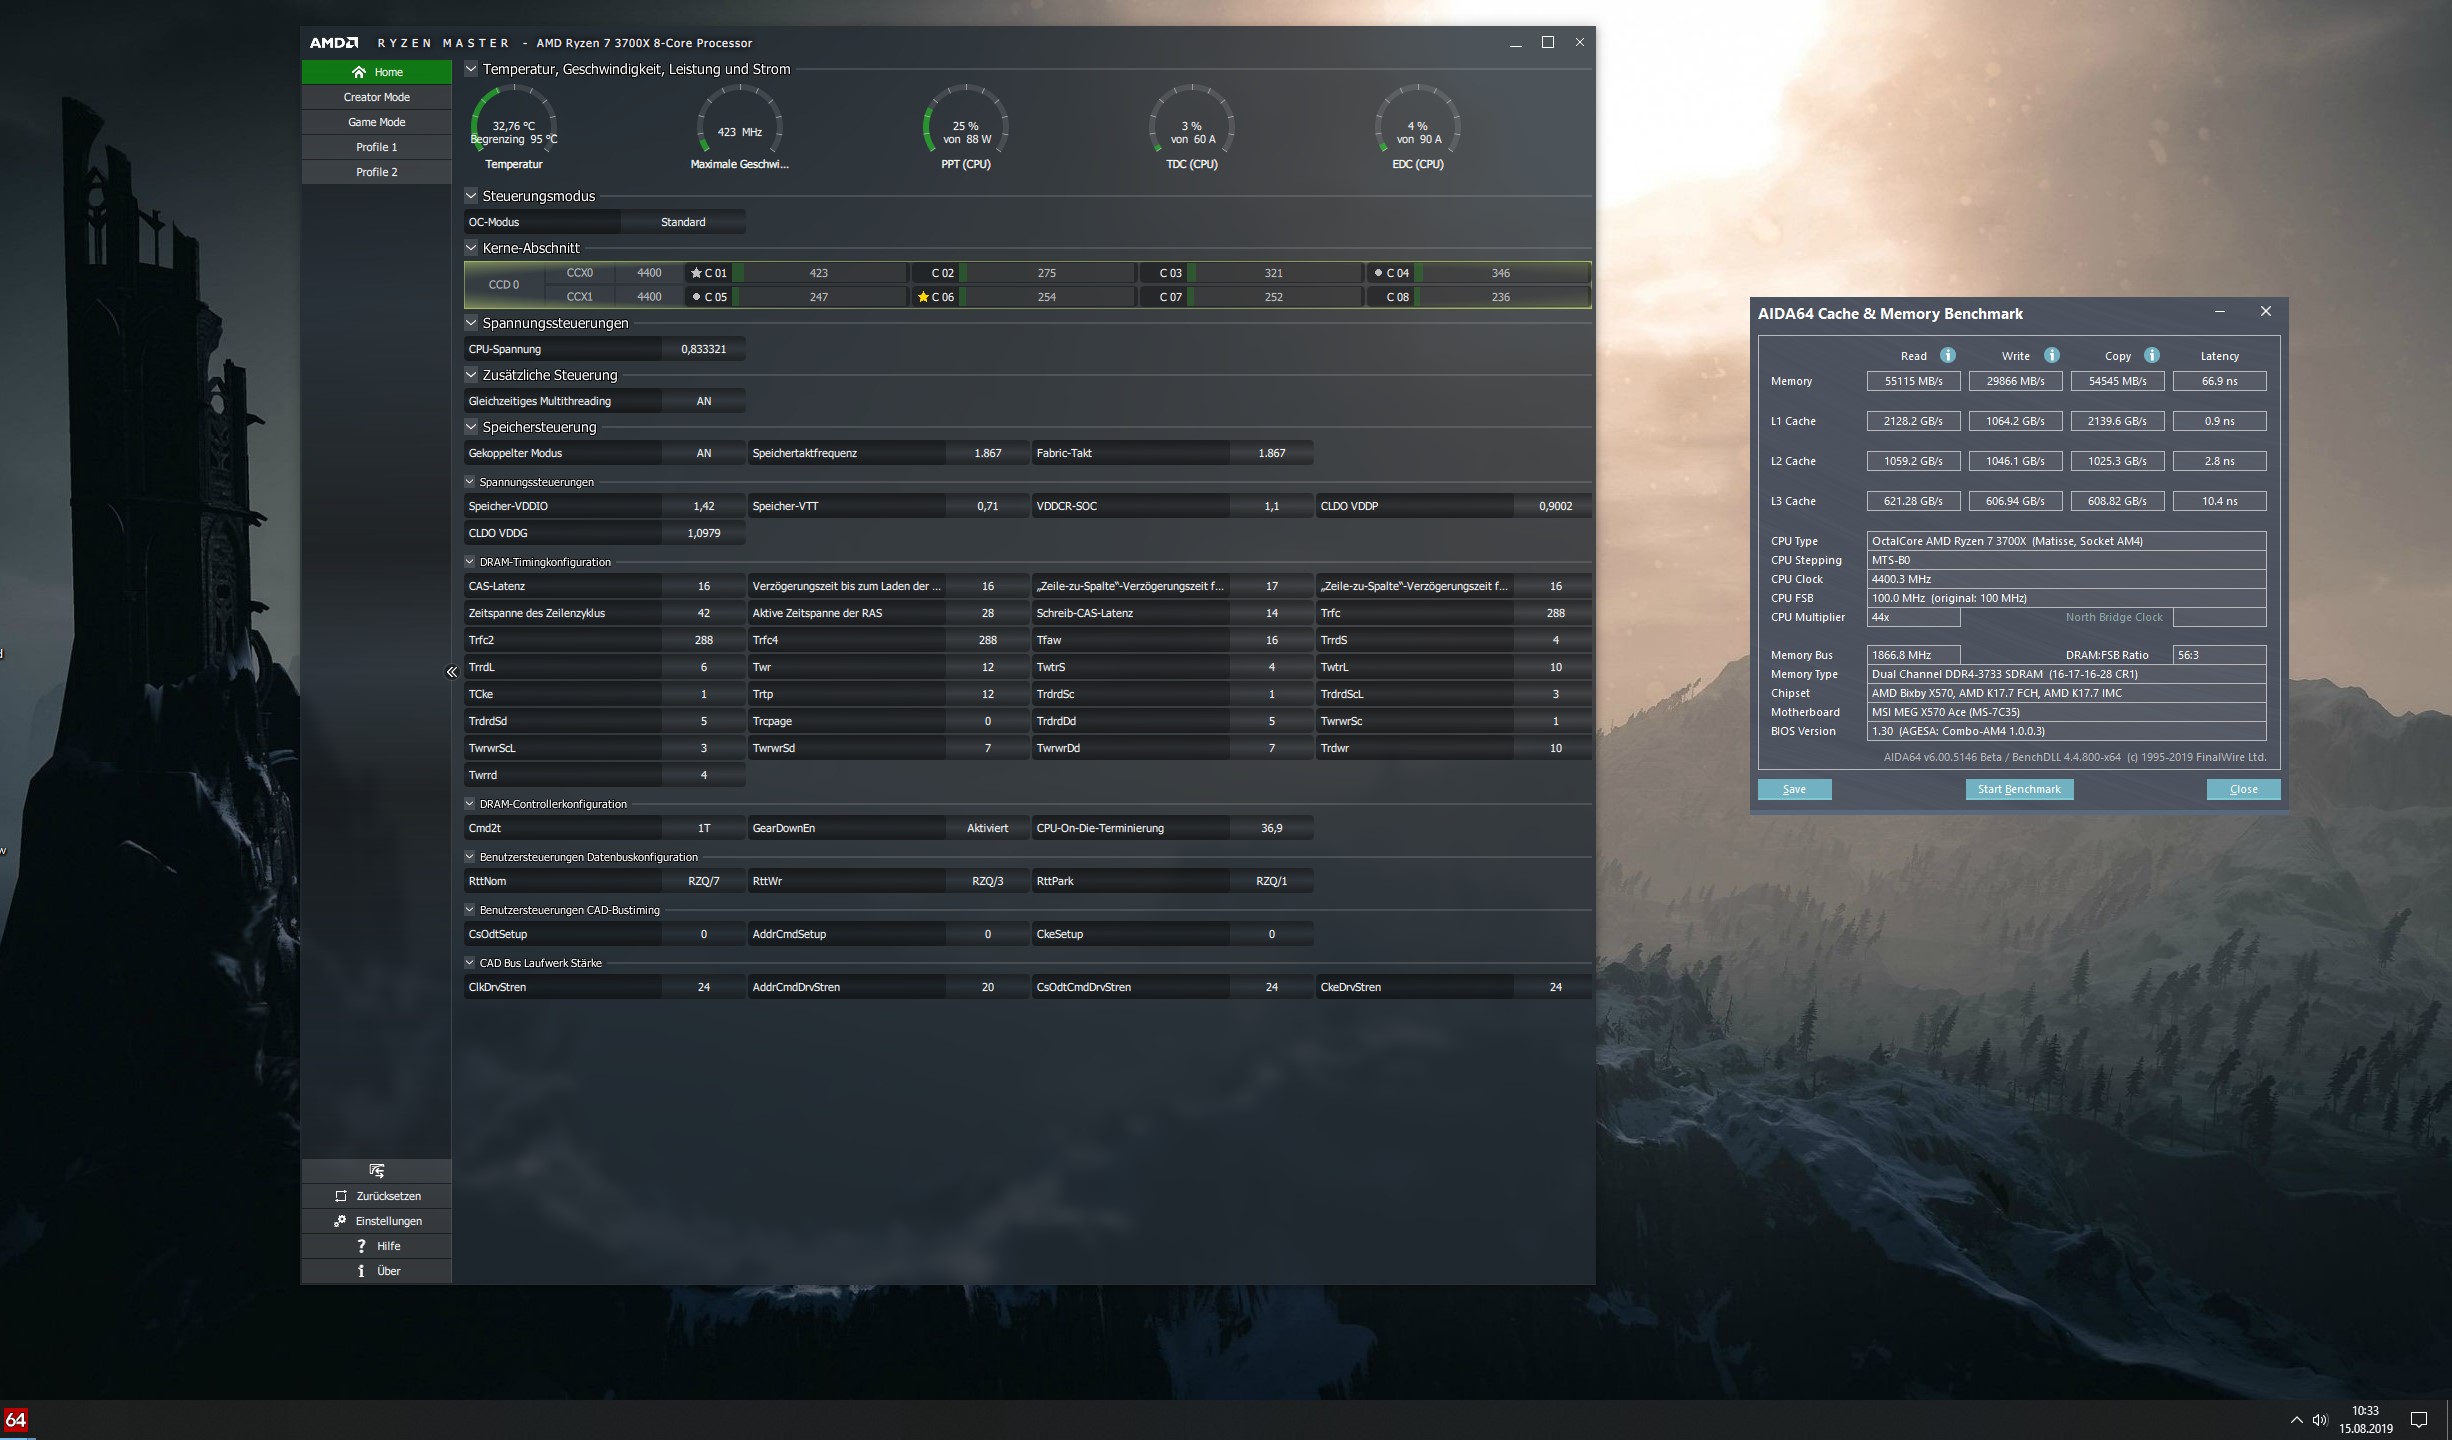Click the Zurücksetzen reset icon
Viewport: 2452px width, 1440px height.
(341, 1196)
